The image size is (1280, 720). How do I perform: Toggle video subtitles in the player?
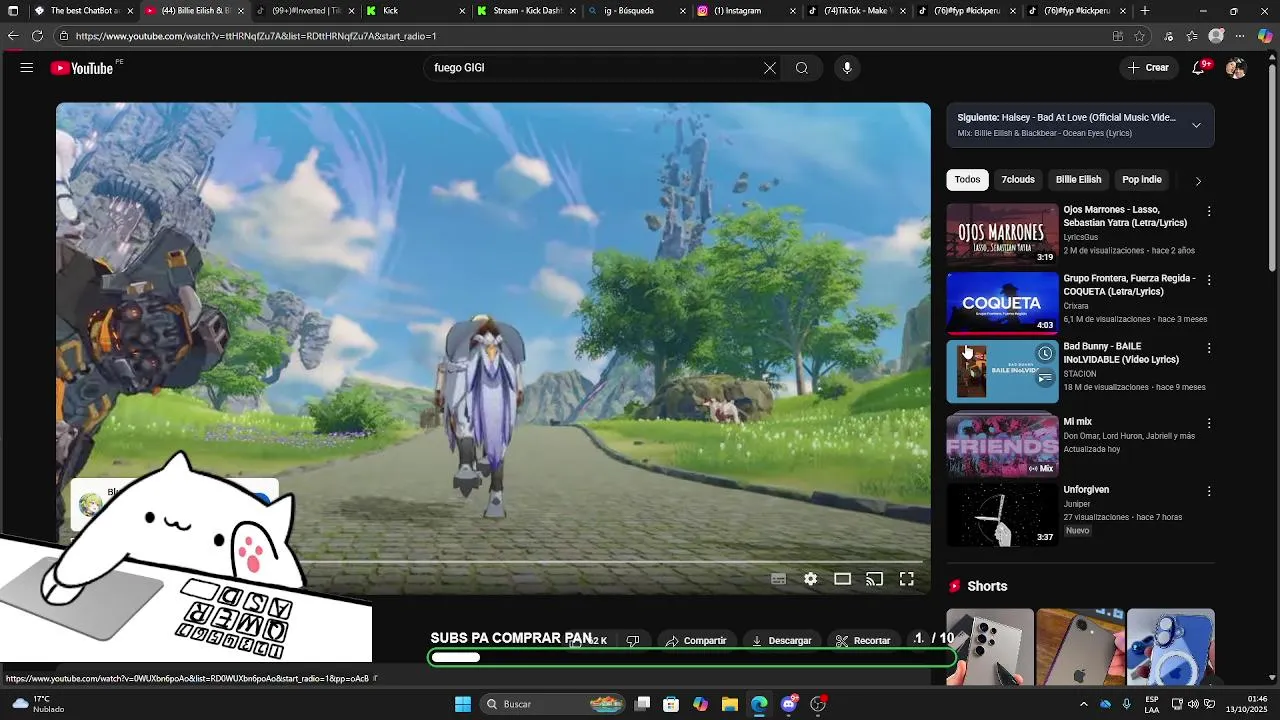pyautogui.click(x=778, y=579)
